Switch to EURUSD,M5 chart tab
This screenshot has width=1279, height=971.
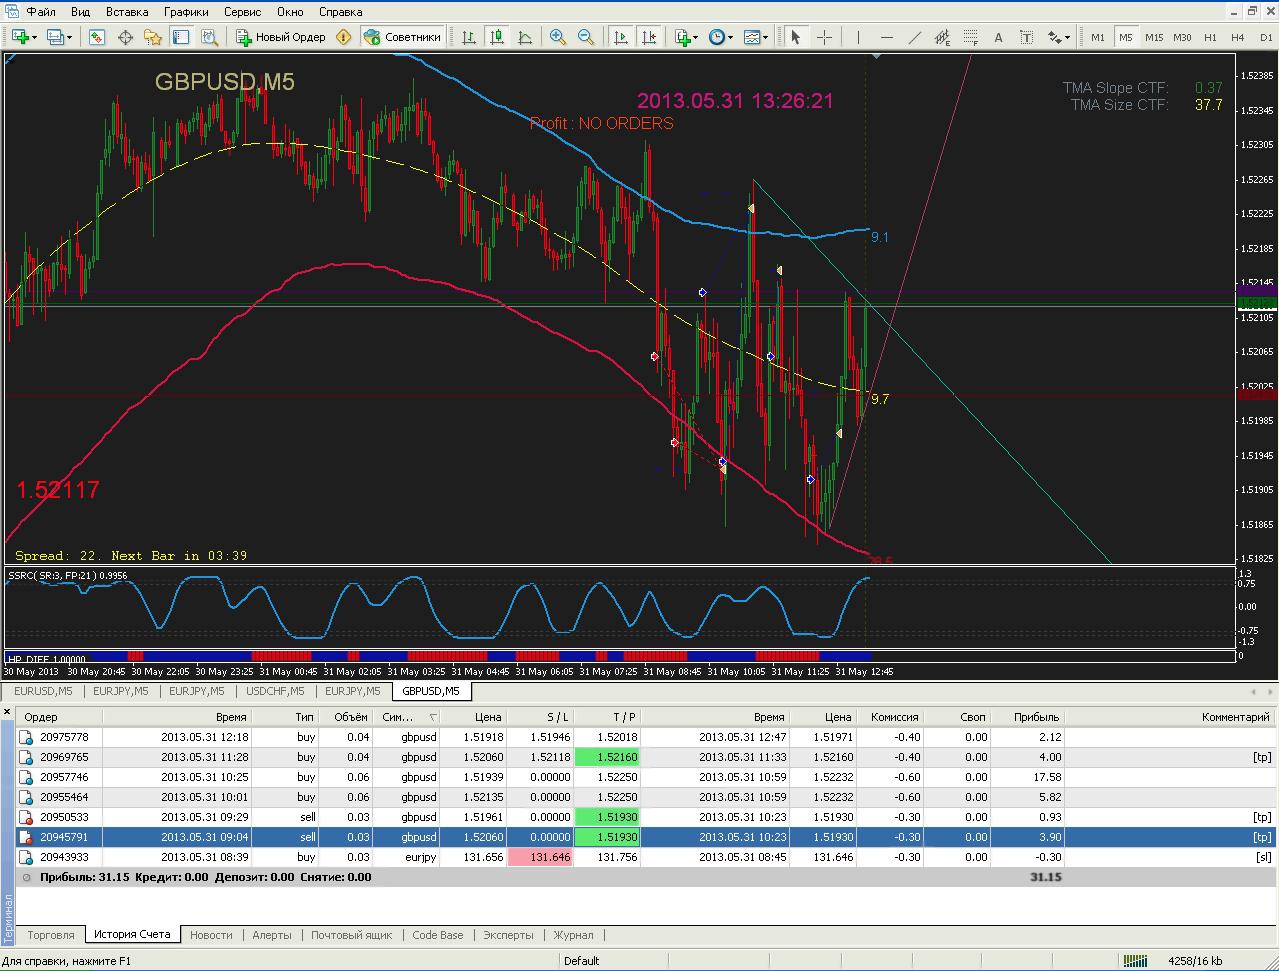pos(43,691)
